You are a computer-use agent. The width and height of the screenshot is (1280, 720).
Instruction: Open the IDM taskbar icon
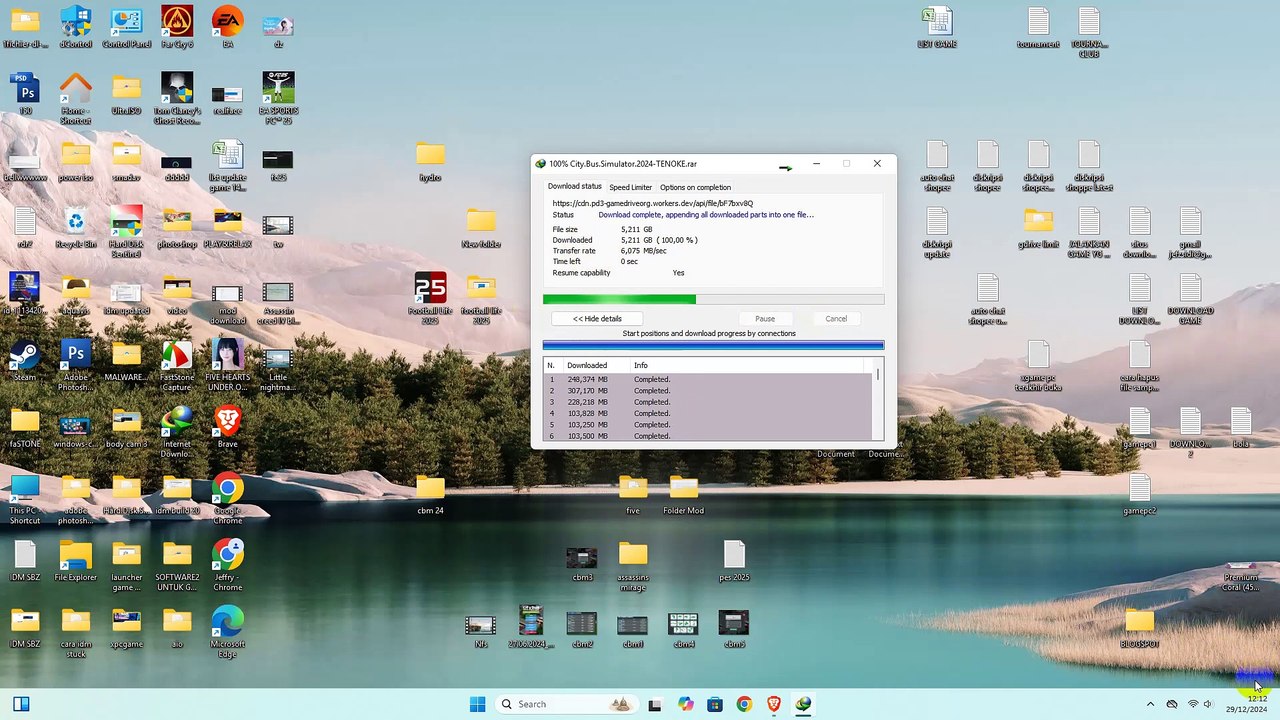(x=803, y=704)
